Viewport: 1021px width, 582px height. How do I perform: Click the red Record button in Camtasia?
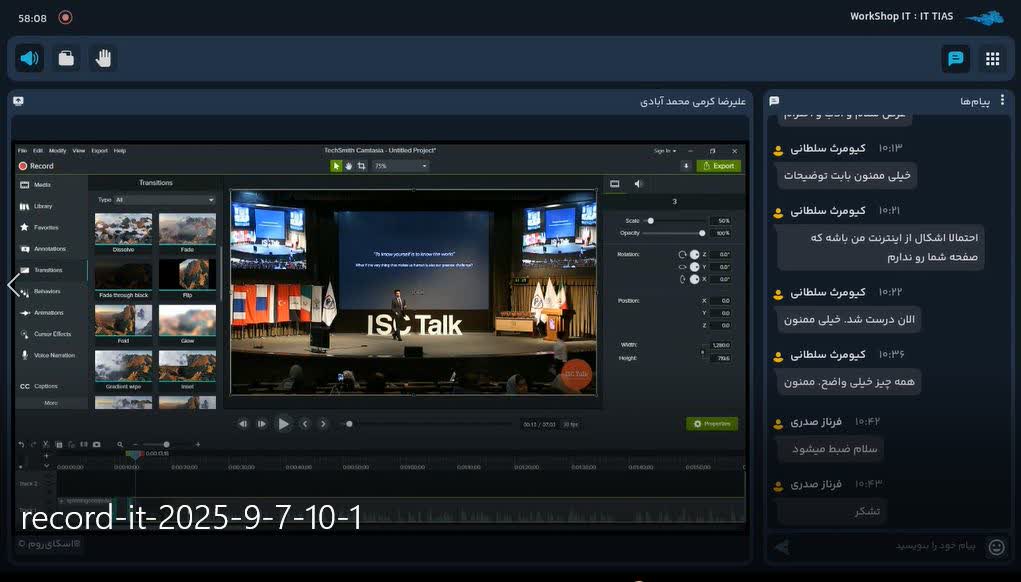[x=36, y=166]
